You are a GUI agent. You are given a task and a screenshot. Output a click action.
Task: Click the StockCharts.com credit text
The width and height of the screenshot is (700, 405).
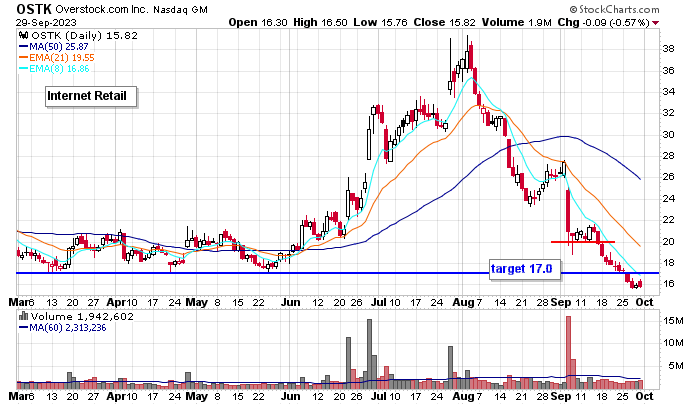(614, 9)
